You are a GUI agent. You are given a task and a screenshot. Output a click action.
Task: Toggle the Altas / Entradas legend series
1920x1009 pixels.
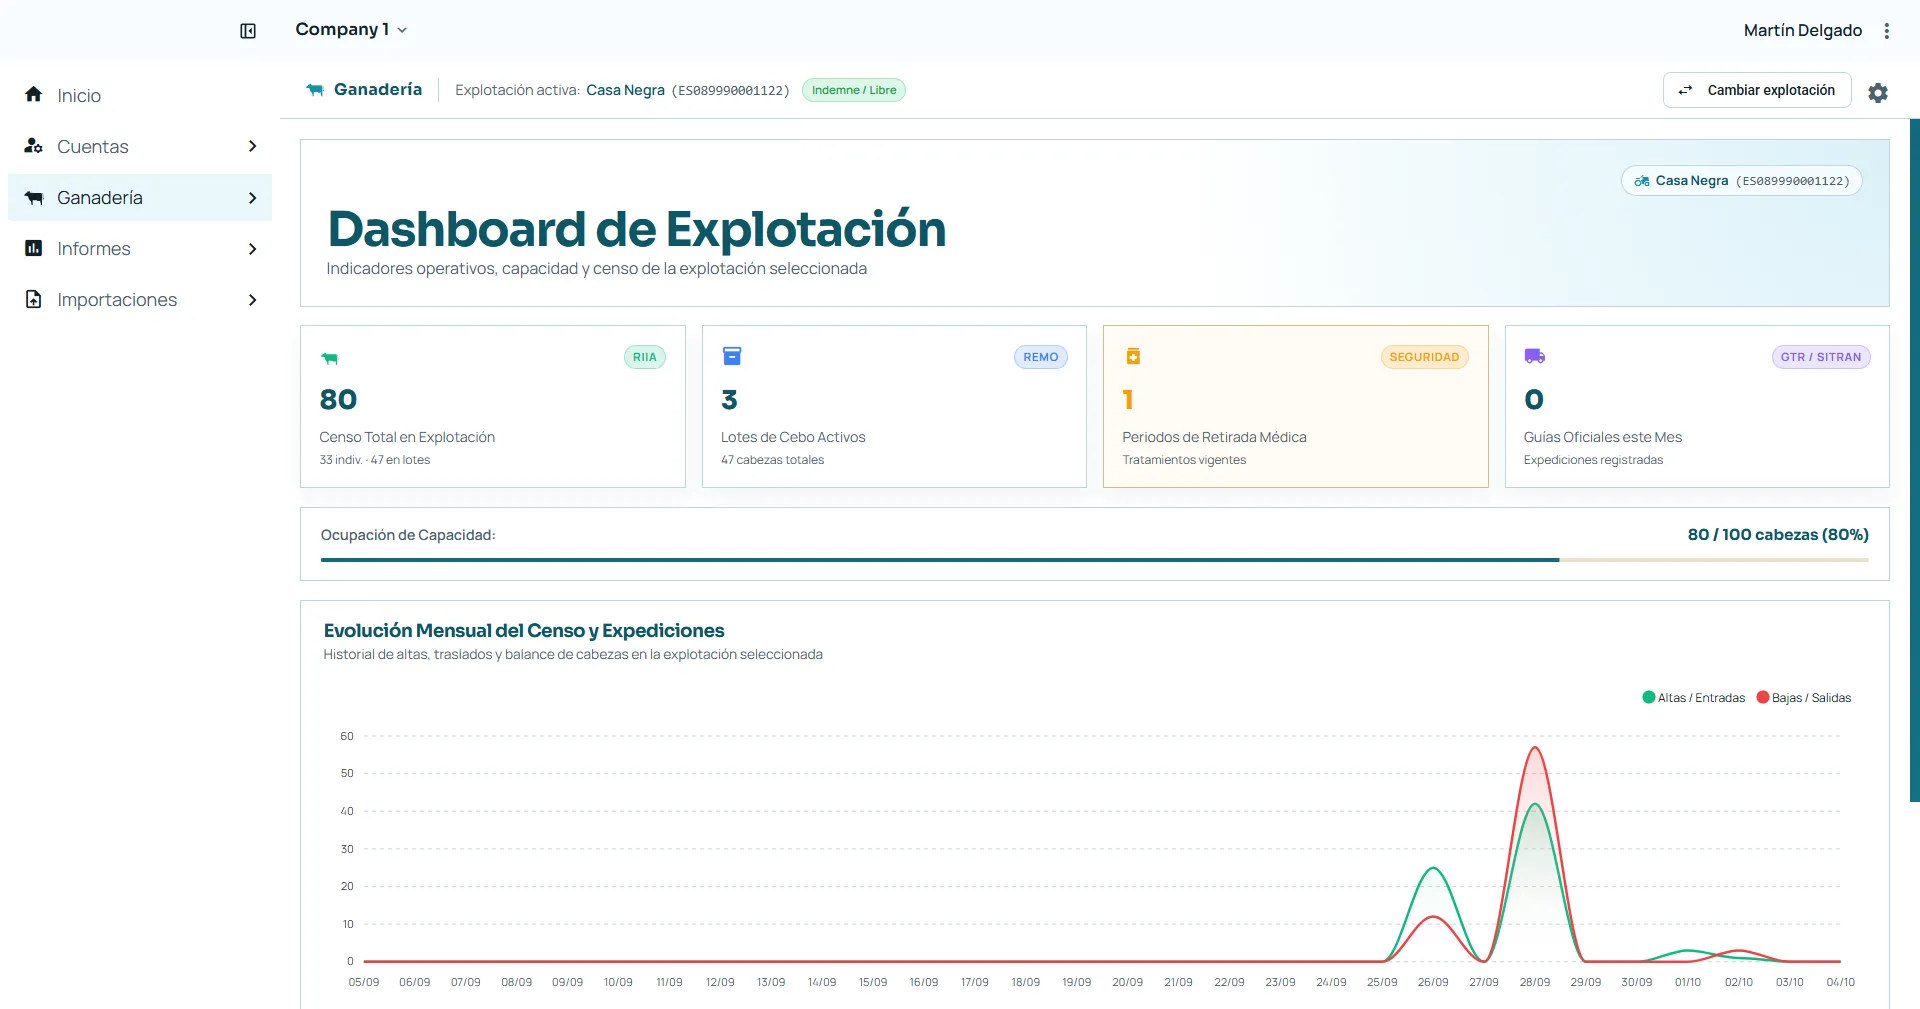pyautogui.click(x=1693, y=698)
